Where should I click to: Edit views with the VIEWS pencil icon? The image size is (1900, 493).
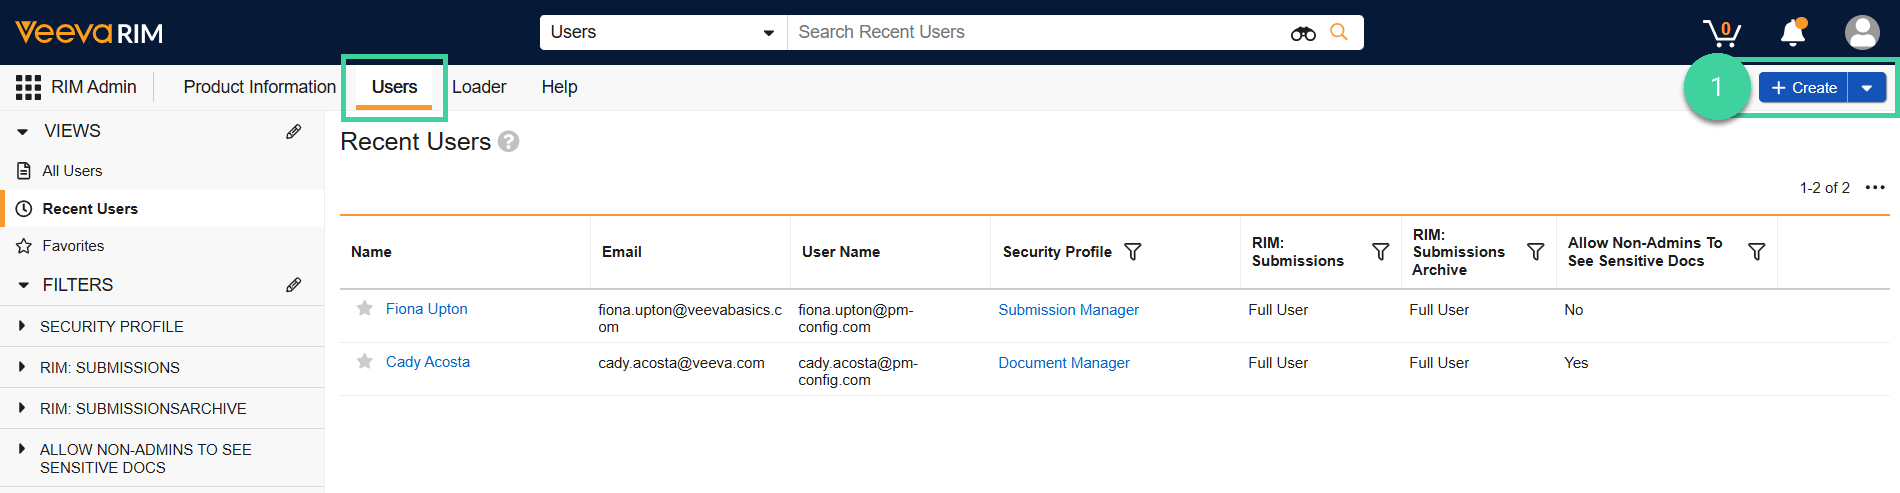pos(294,131)
